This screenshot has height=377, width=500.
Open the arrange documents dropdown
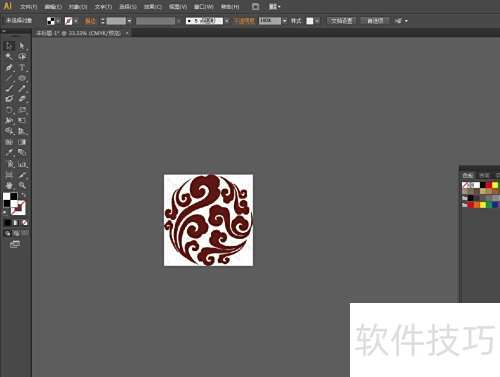[x=275, y=7]
